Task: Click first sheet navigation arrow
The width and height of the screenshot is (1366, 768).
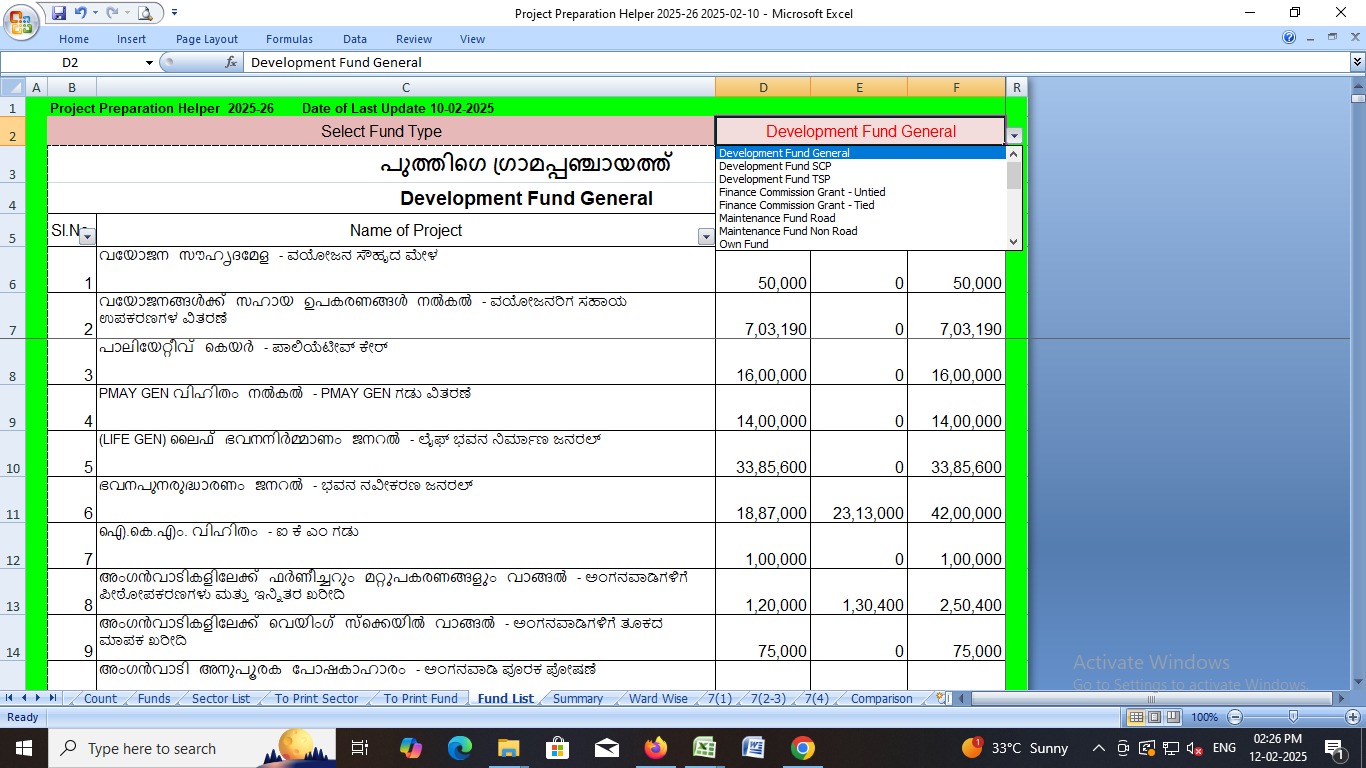Action: (10, 698)
